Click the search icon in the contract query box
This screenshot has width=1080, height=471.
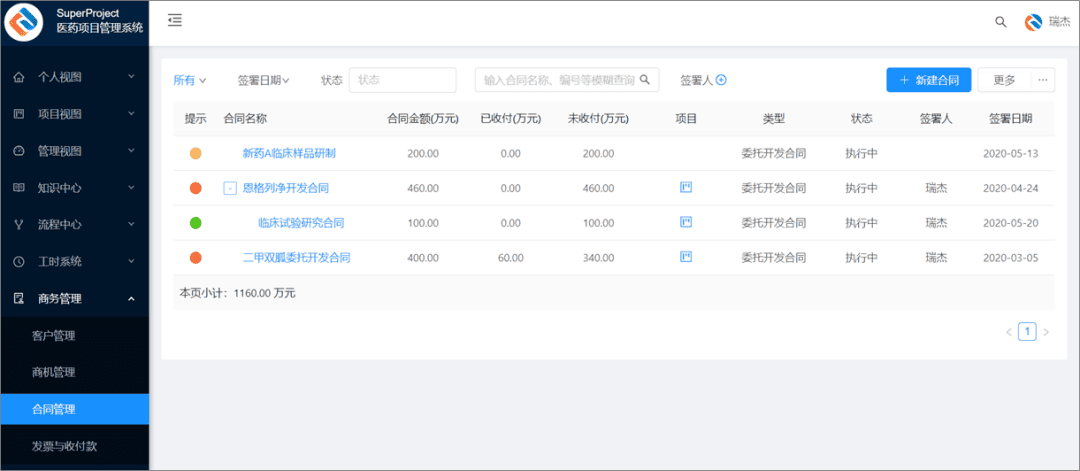pos(645,80)
